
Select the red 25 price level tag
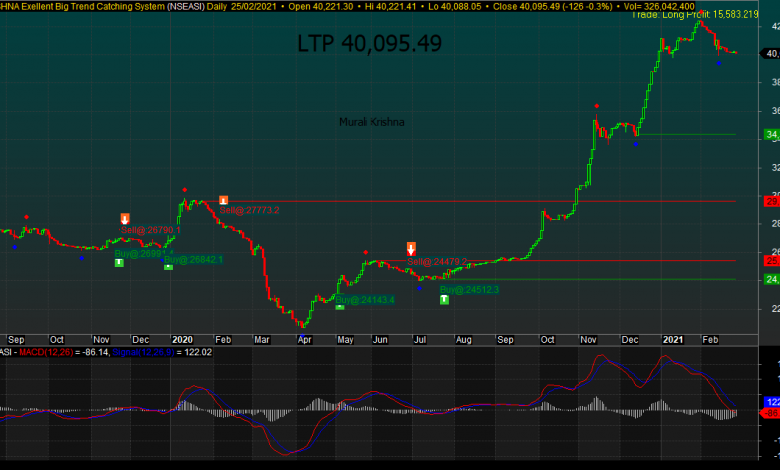tap(772, 261)
